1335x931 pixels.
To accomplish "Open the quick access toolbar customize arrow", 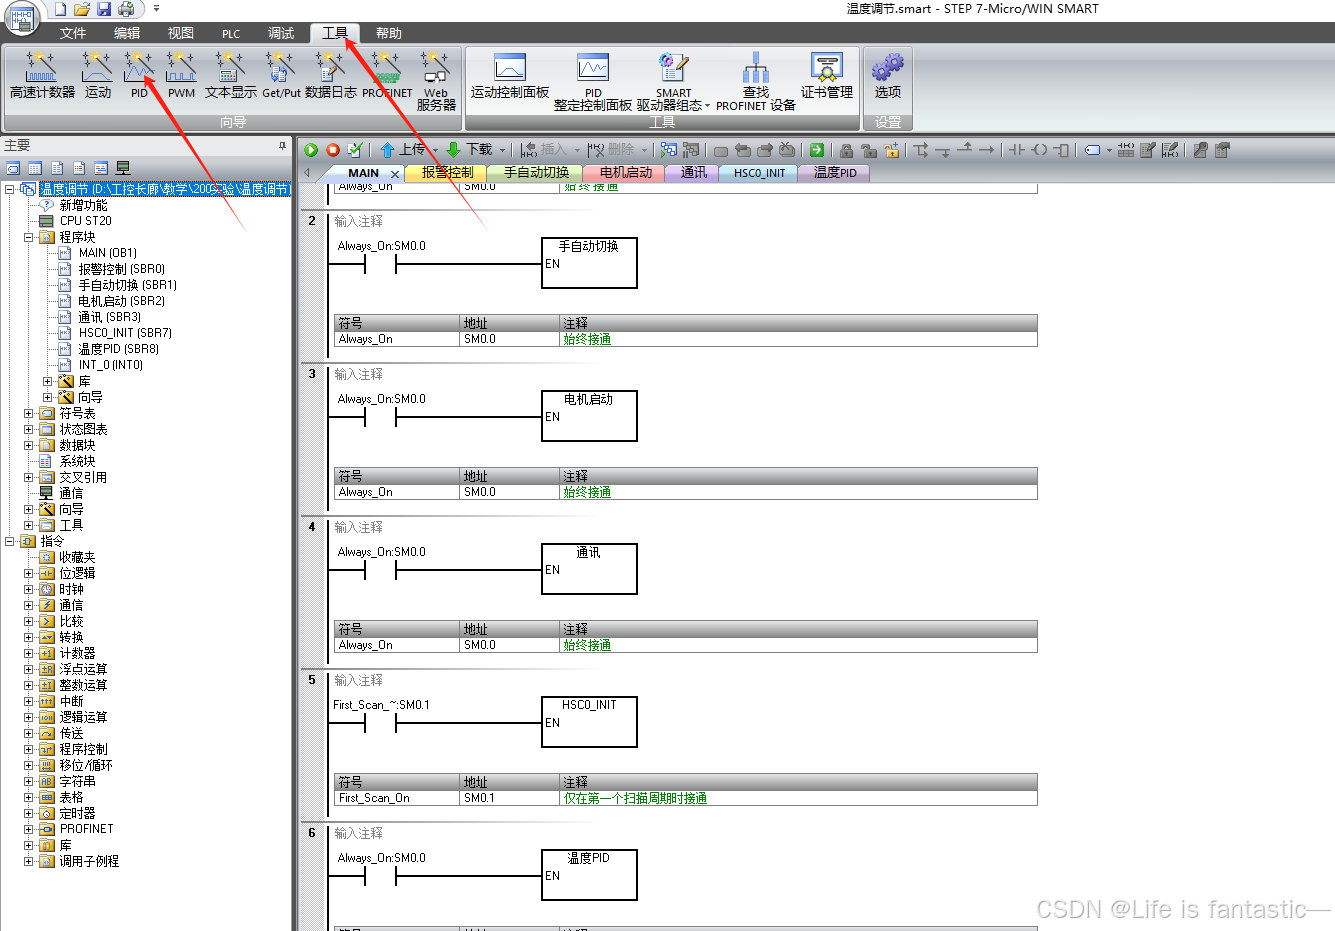I will click(x=156, y=9).
